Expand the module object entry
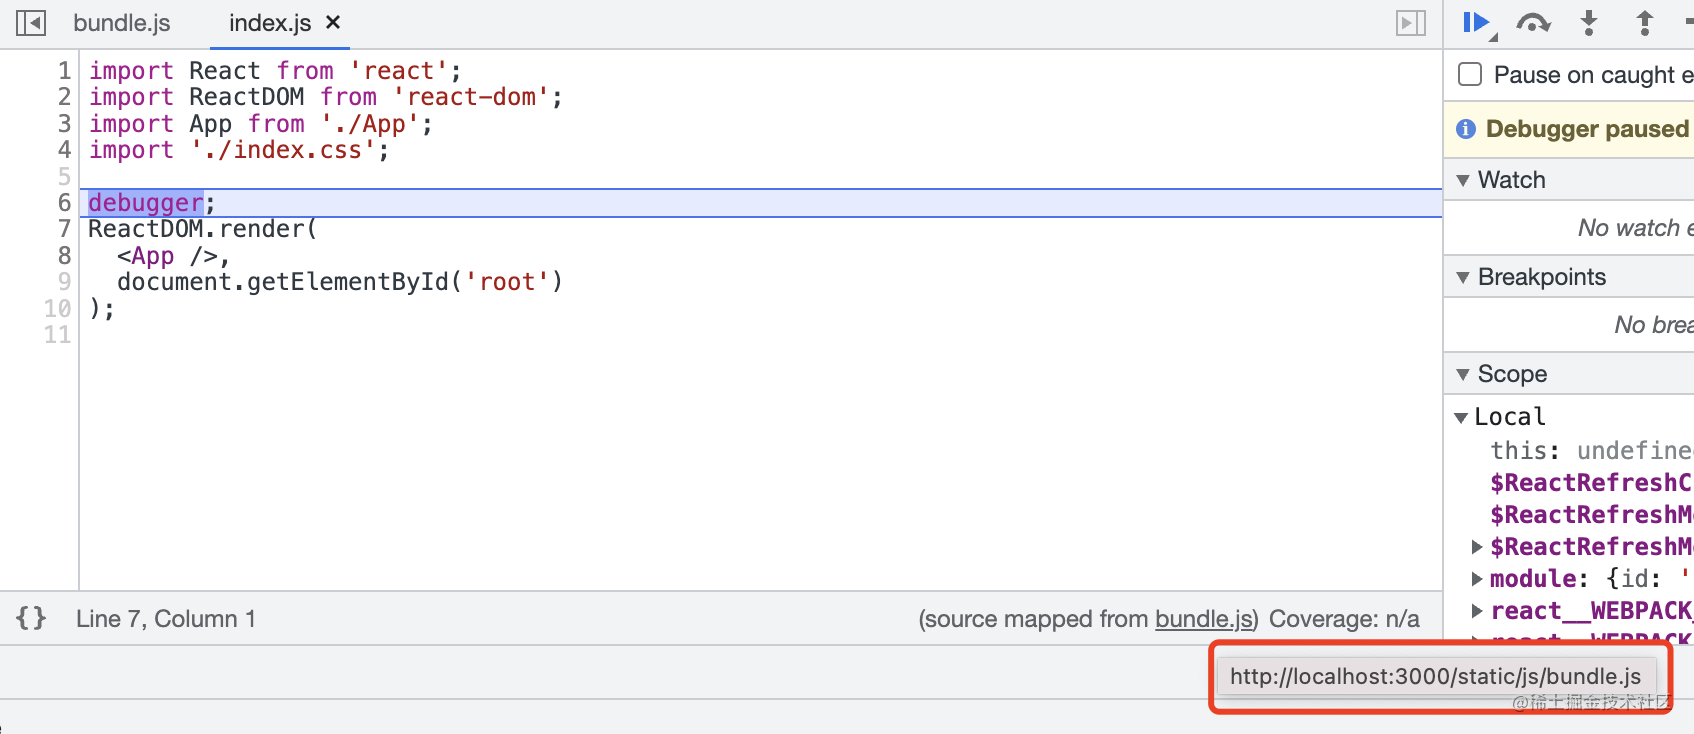 1477,579
